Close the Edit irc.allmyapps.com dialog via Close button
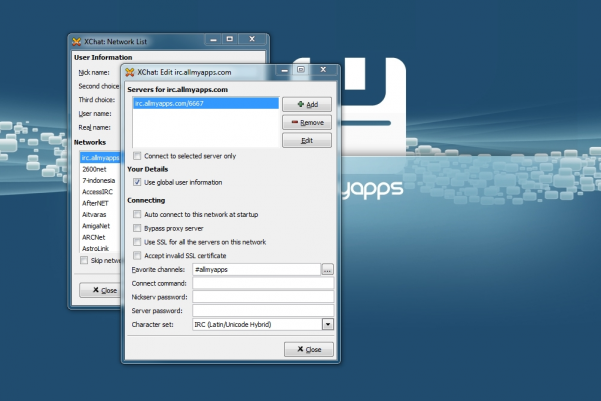Viewport: 601px width, 401px height. tap(307, 349)
